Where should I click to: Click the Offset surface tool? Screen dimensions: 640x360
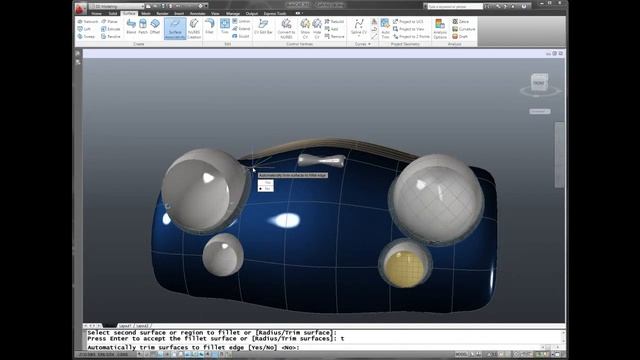click(155, 26)
